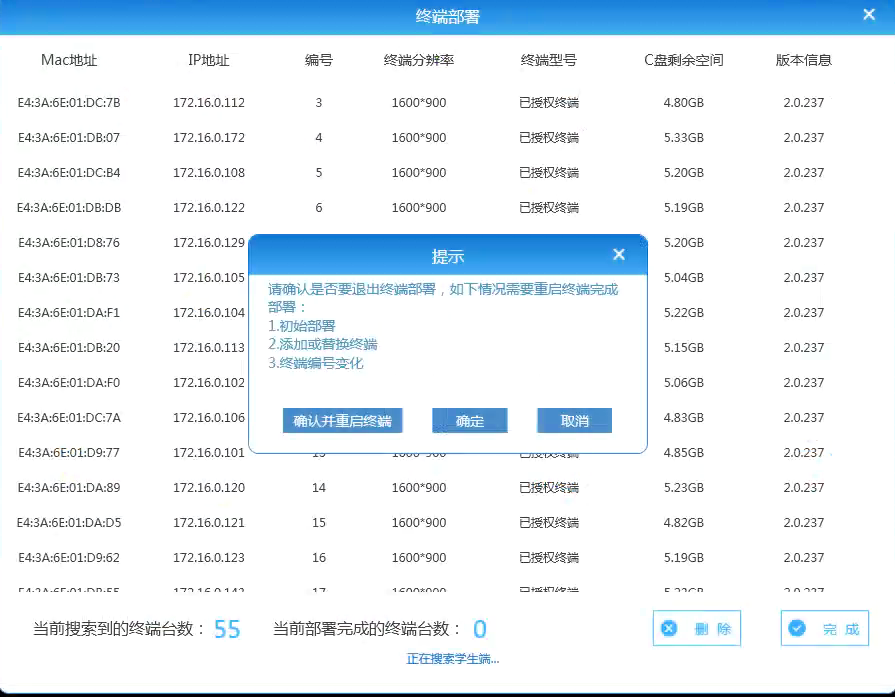This screenshot has height=697, width=895.
Task: Click the 编号 column header
Action: [x=319, y=60]
